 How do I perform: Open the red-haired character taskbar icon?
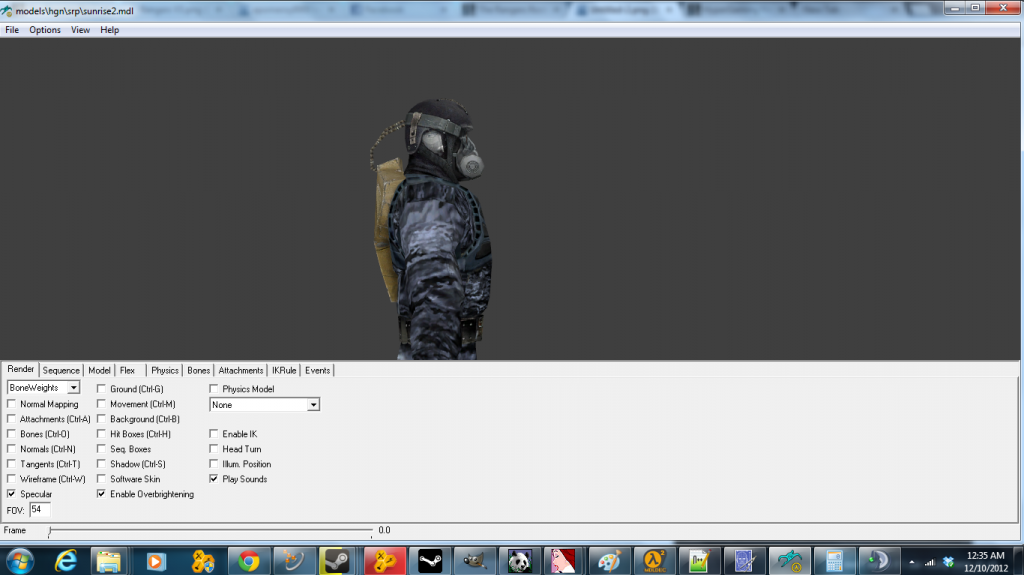563,561
